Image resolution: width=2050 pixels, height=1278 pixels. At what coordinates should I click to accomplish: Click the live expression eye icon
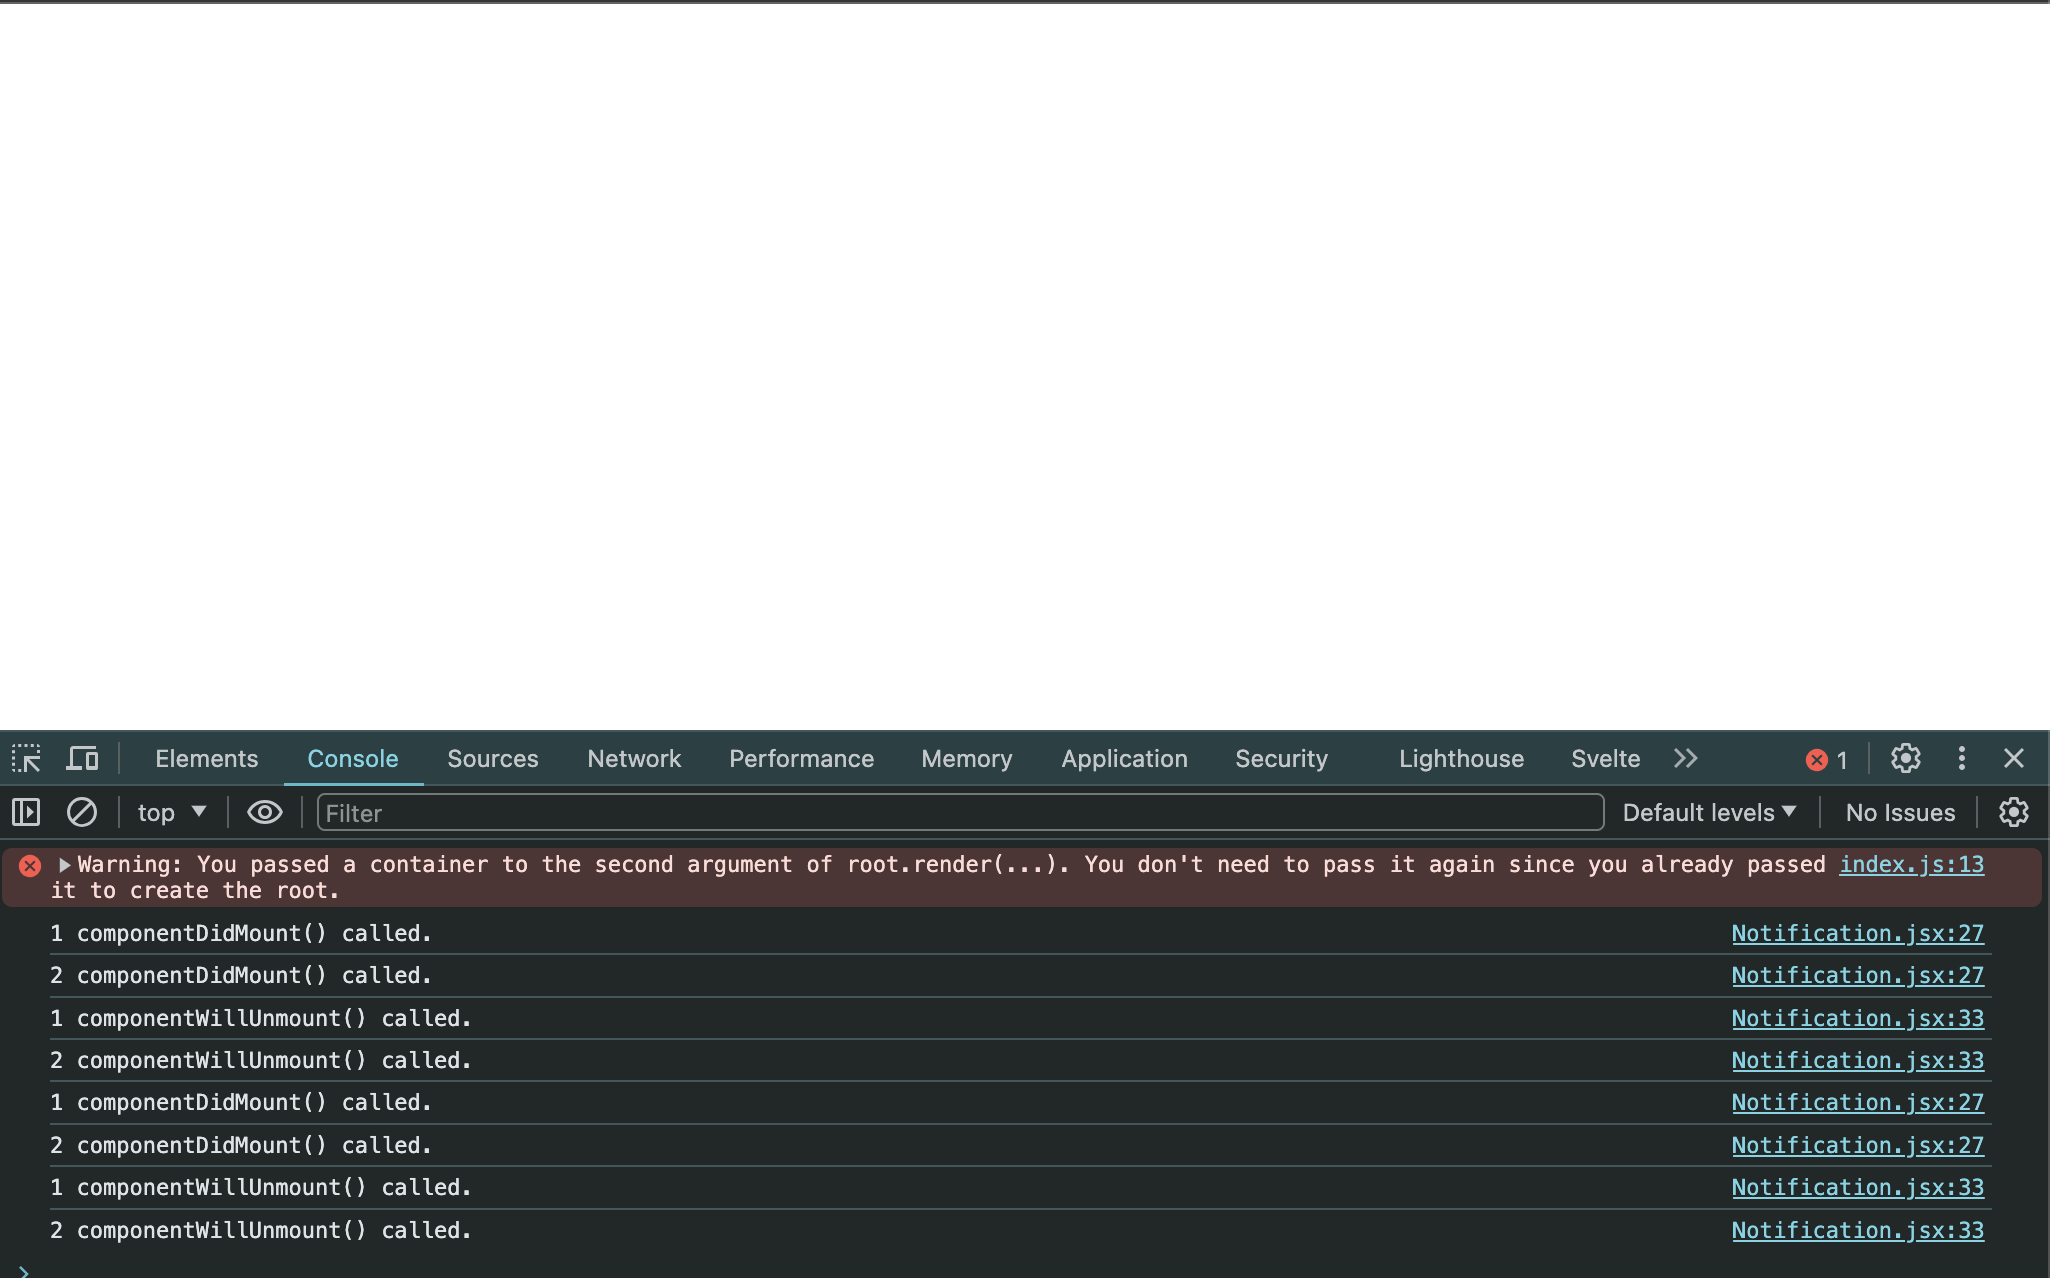click(264, 812)
